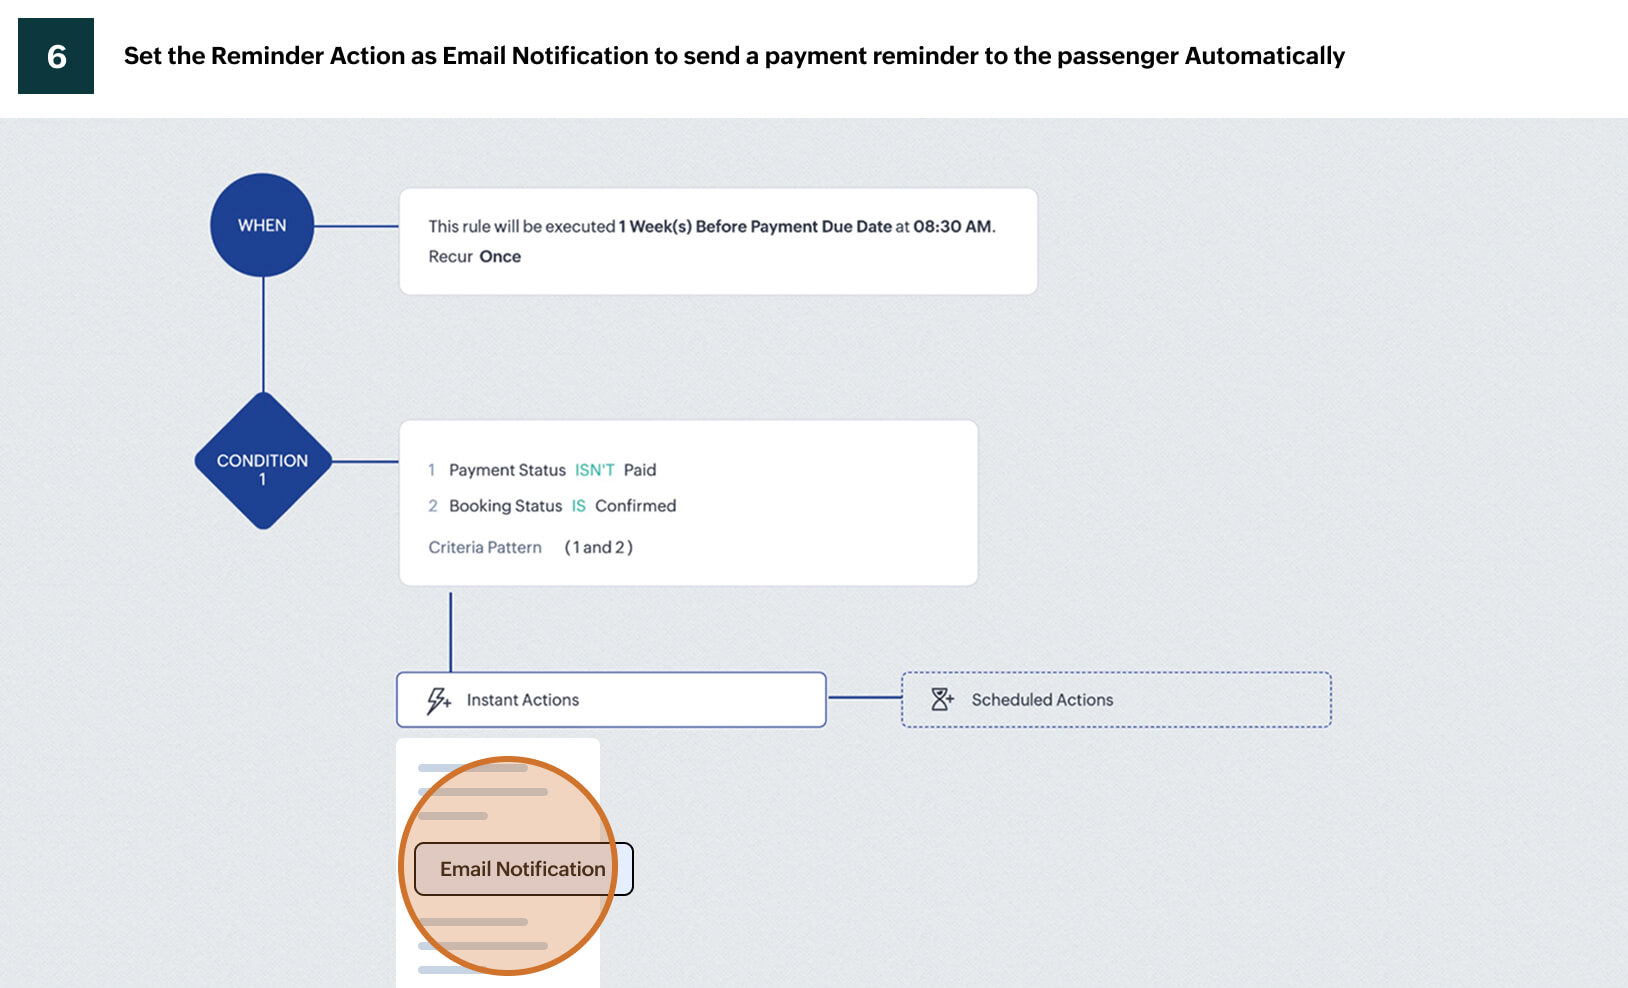1628x988 pixels.
Task: Click the Scheduled Actions hourglass icon
Action: pos(942,700)
